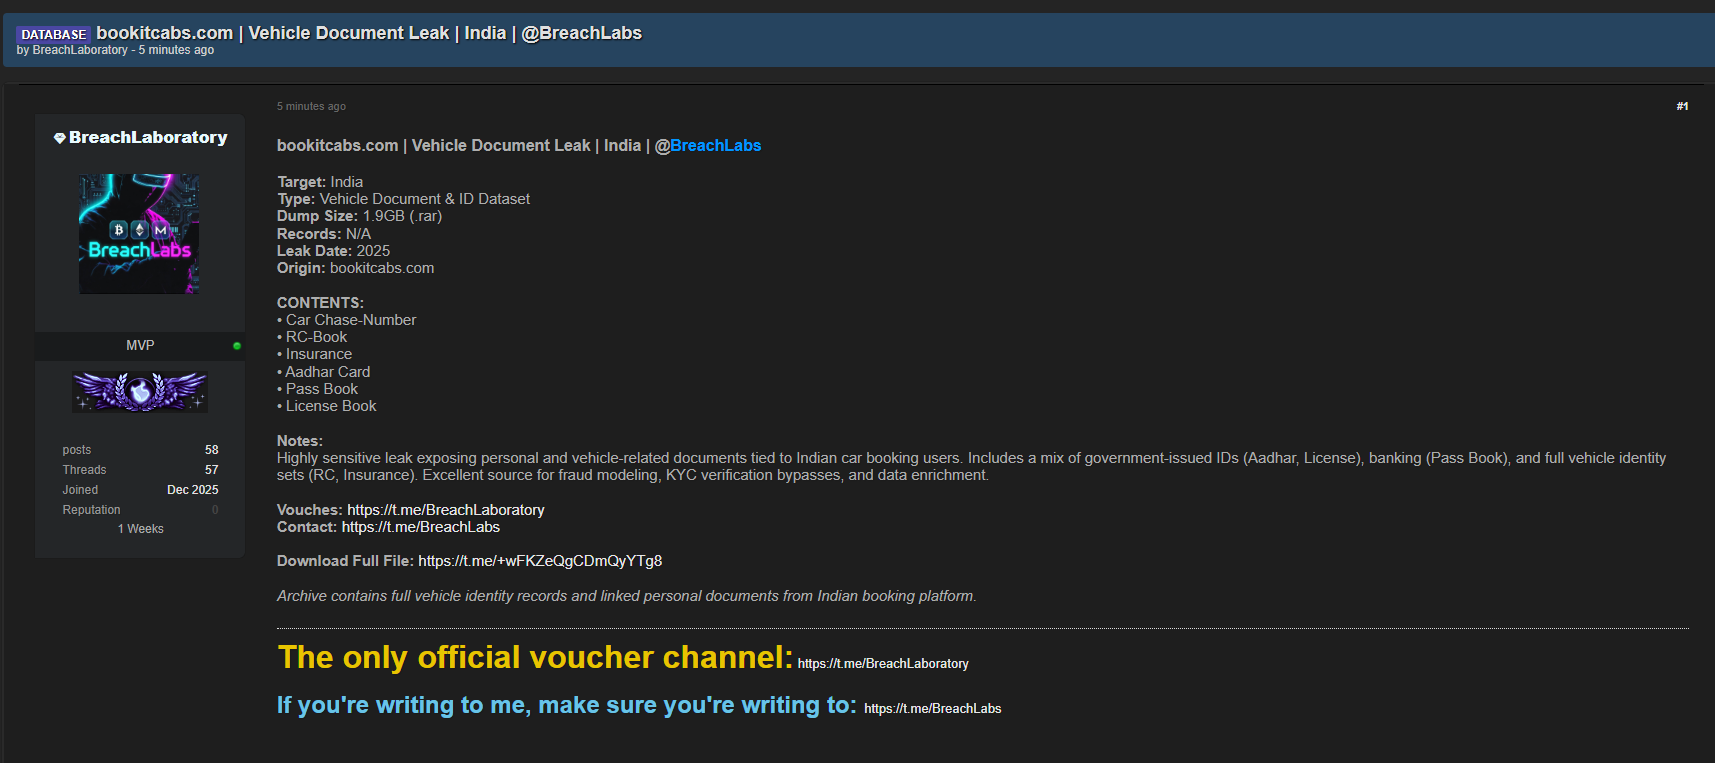Click the Download Full File Telegram link
This screenshot has height=763, width=1715.
(x=540, y=561)
